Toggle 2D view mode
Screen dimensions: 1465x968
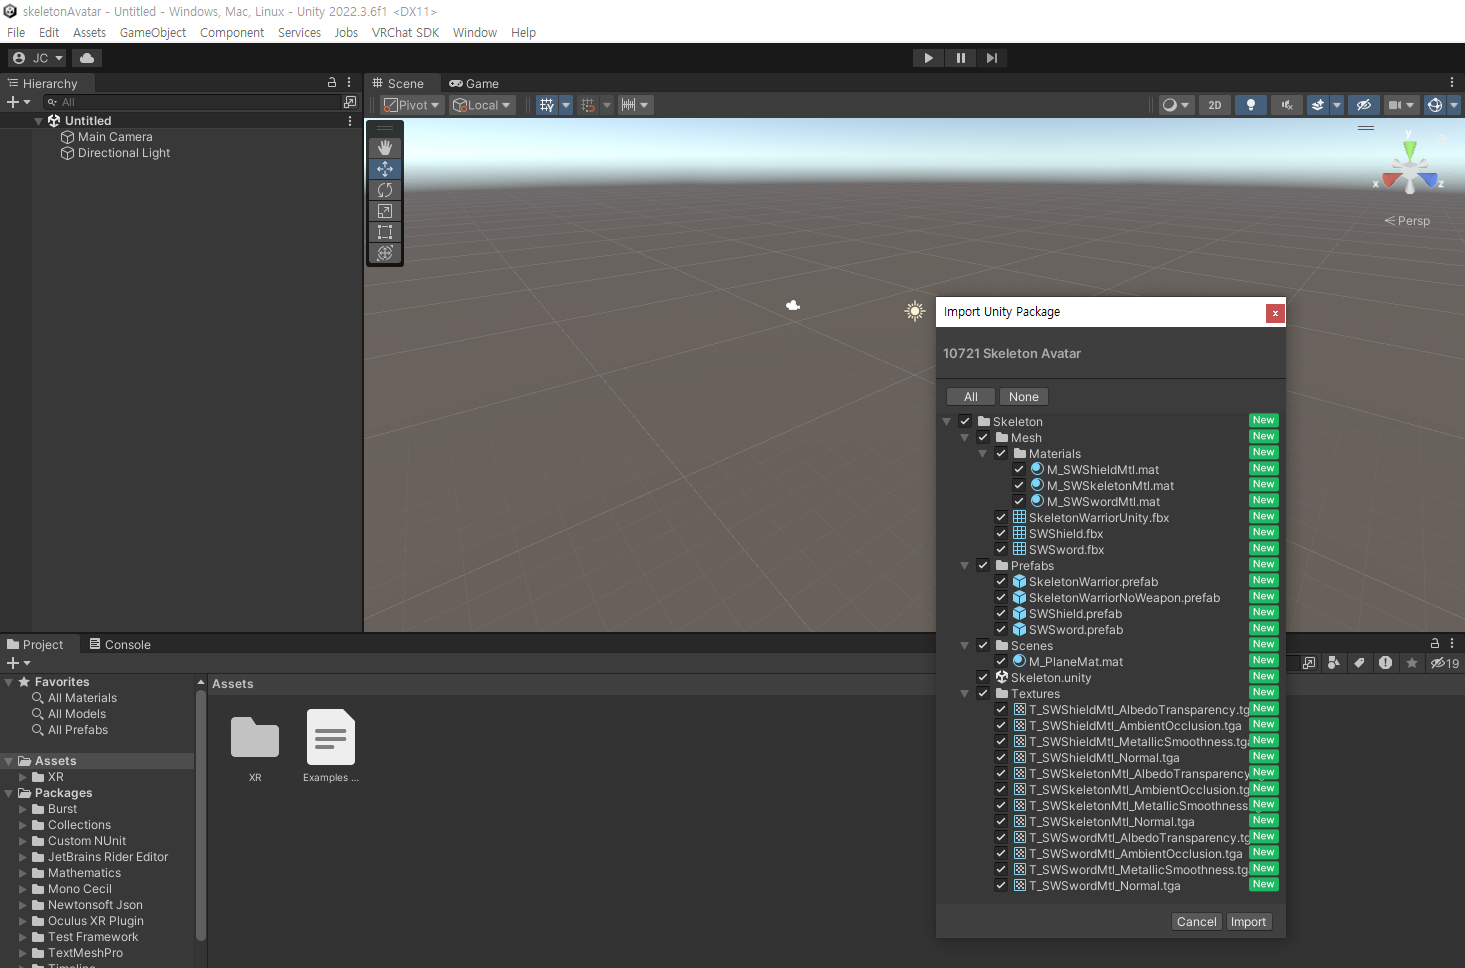[1215, 105]
